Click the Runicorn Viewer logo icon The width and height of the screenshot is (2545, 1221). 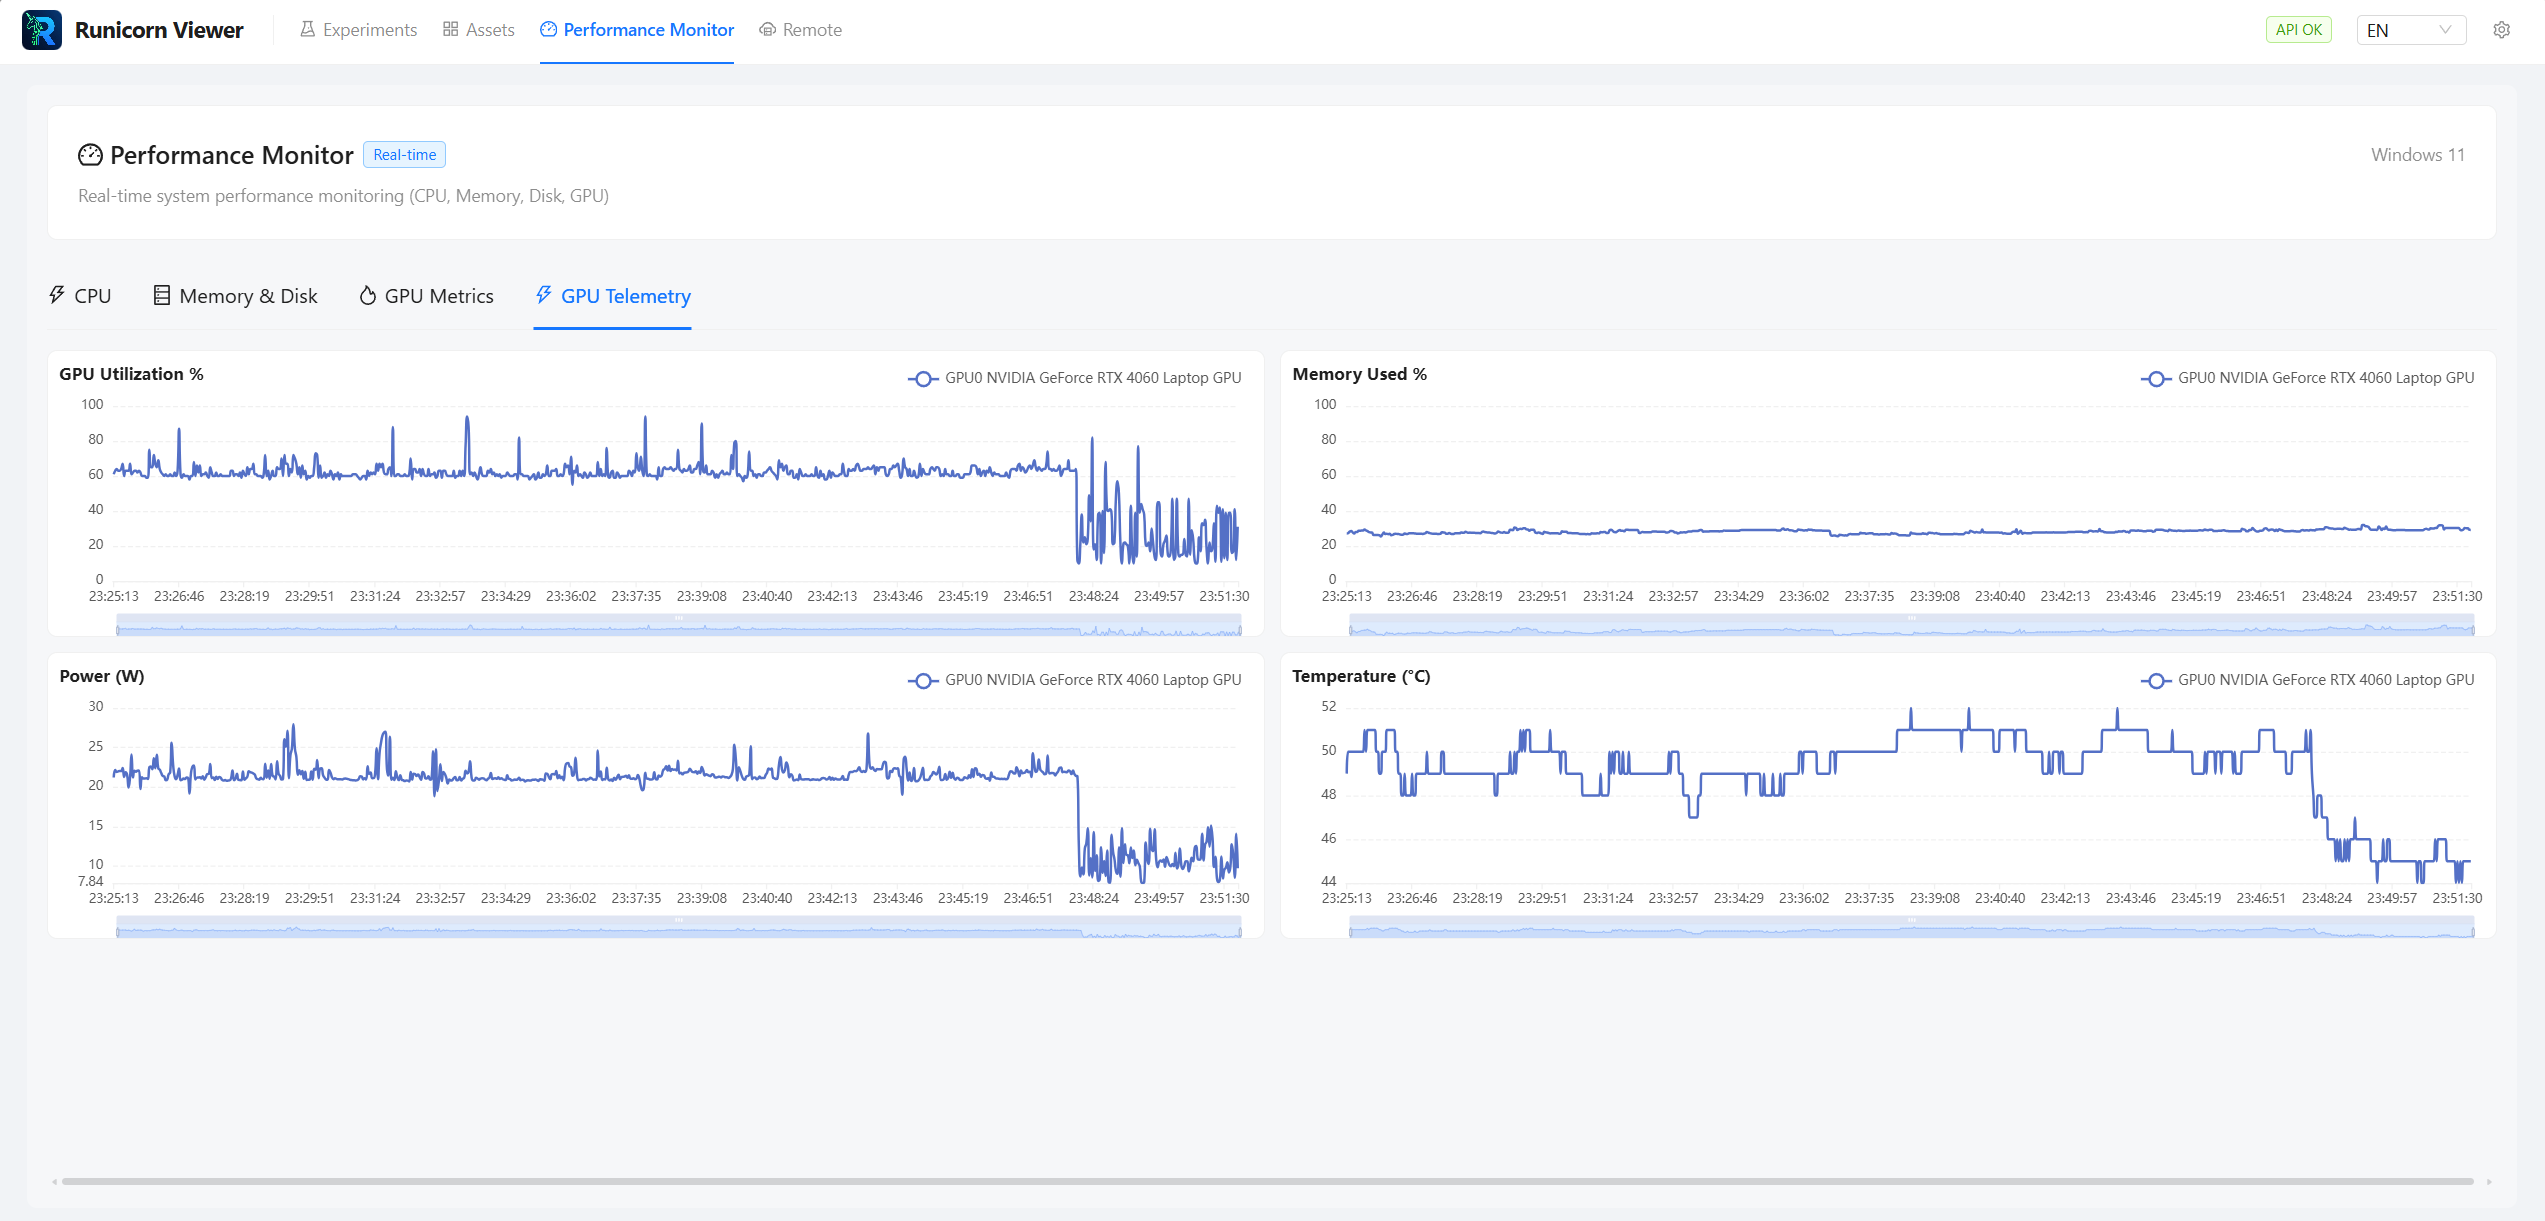click(41, 29)
